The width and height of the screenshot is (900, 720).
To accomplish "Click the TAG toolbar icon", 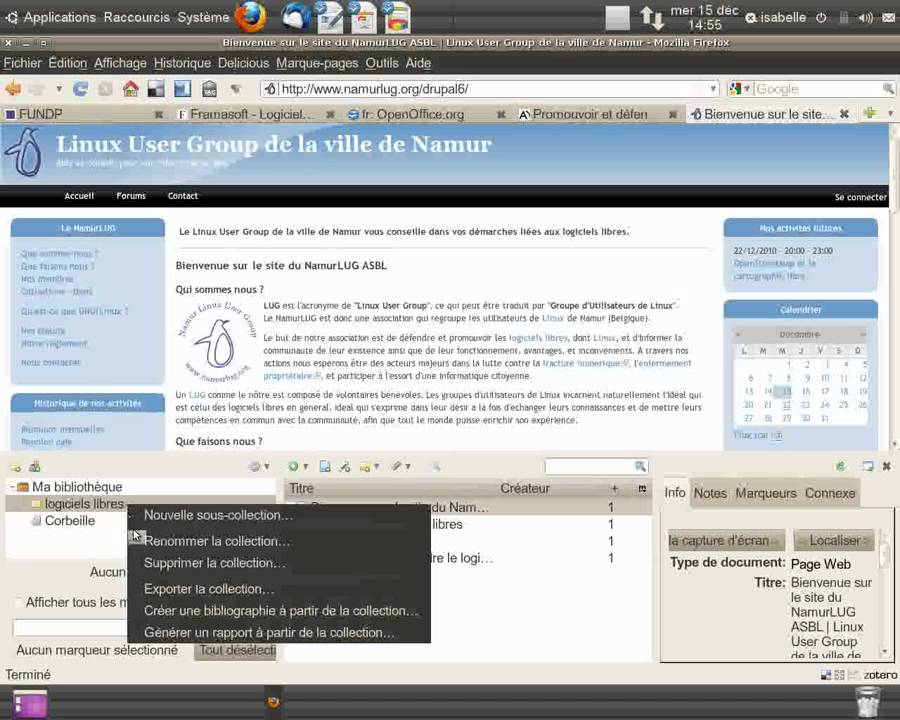I will (x=209, y=89).
